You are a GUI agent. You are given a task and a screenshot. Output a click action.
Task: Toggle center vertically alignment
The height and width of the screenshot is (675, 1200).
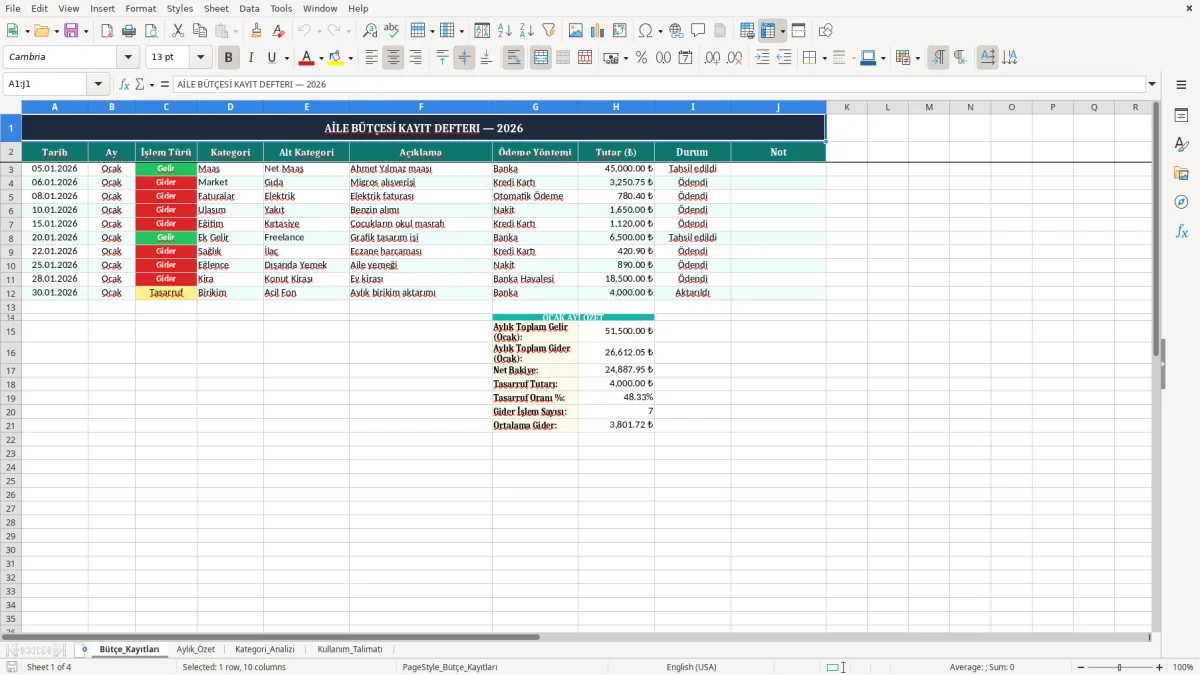(464, 58)
